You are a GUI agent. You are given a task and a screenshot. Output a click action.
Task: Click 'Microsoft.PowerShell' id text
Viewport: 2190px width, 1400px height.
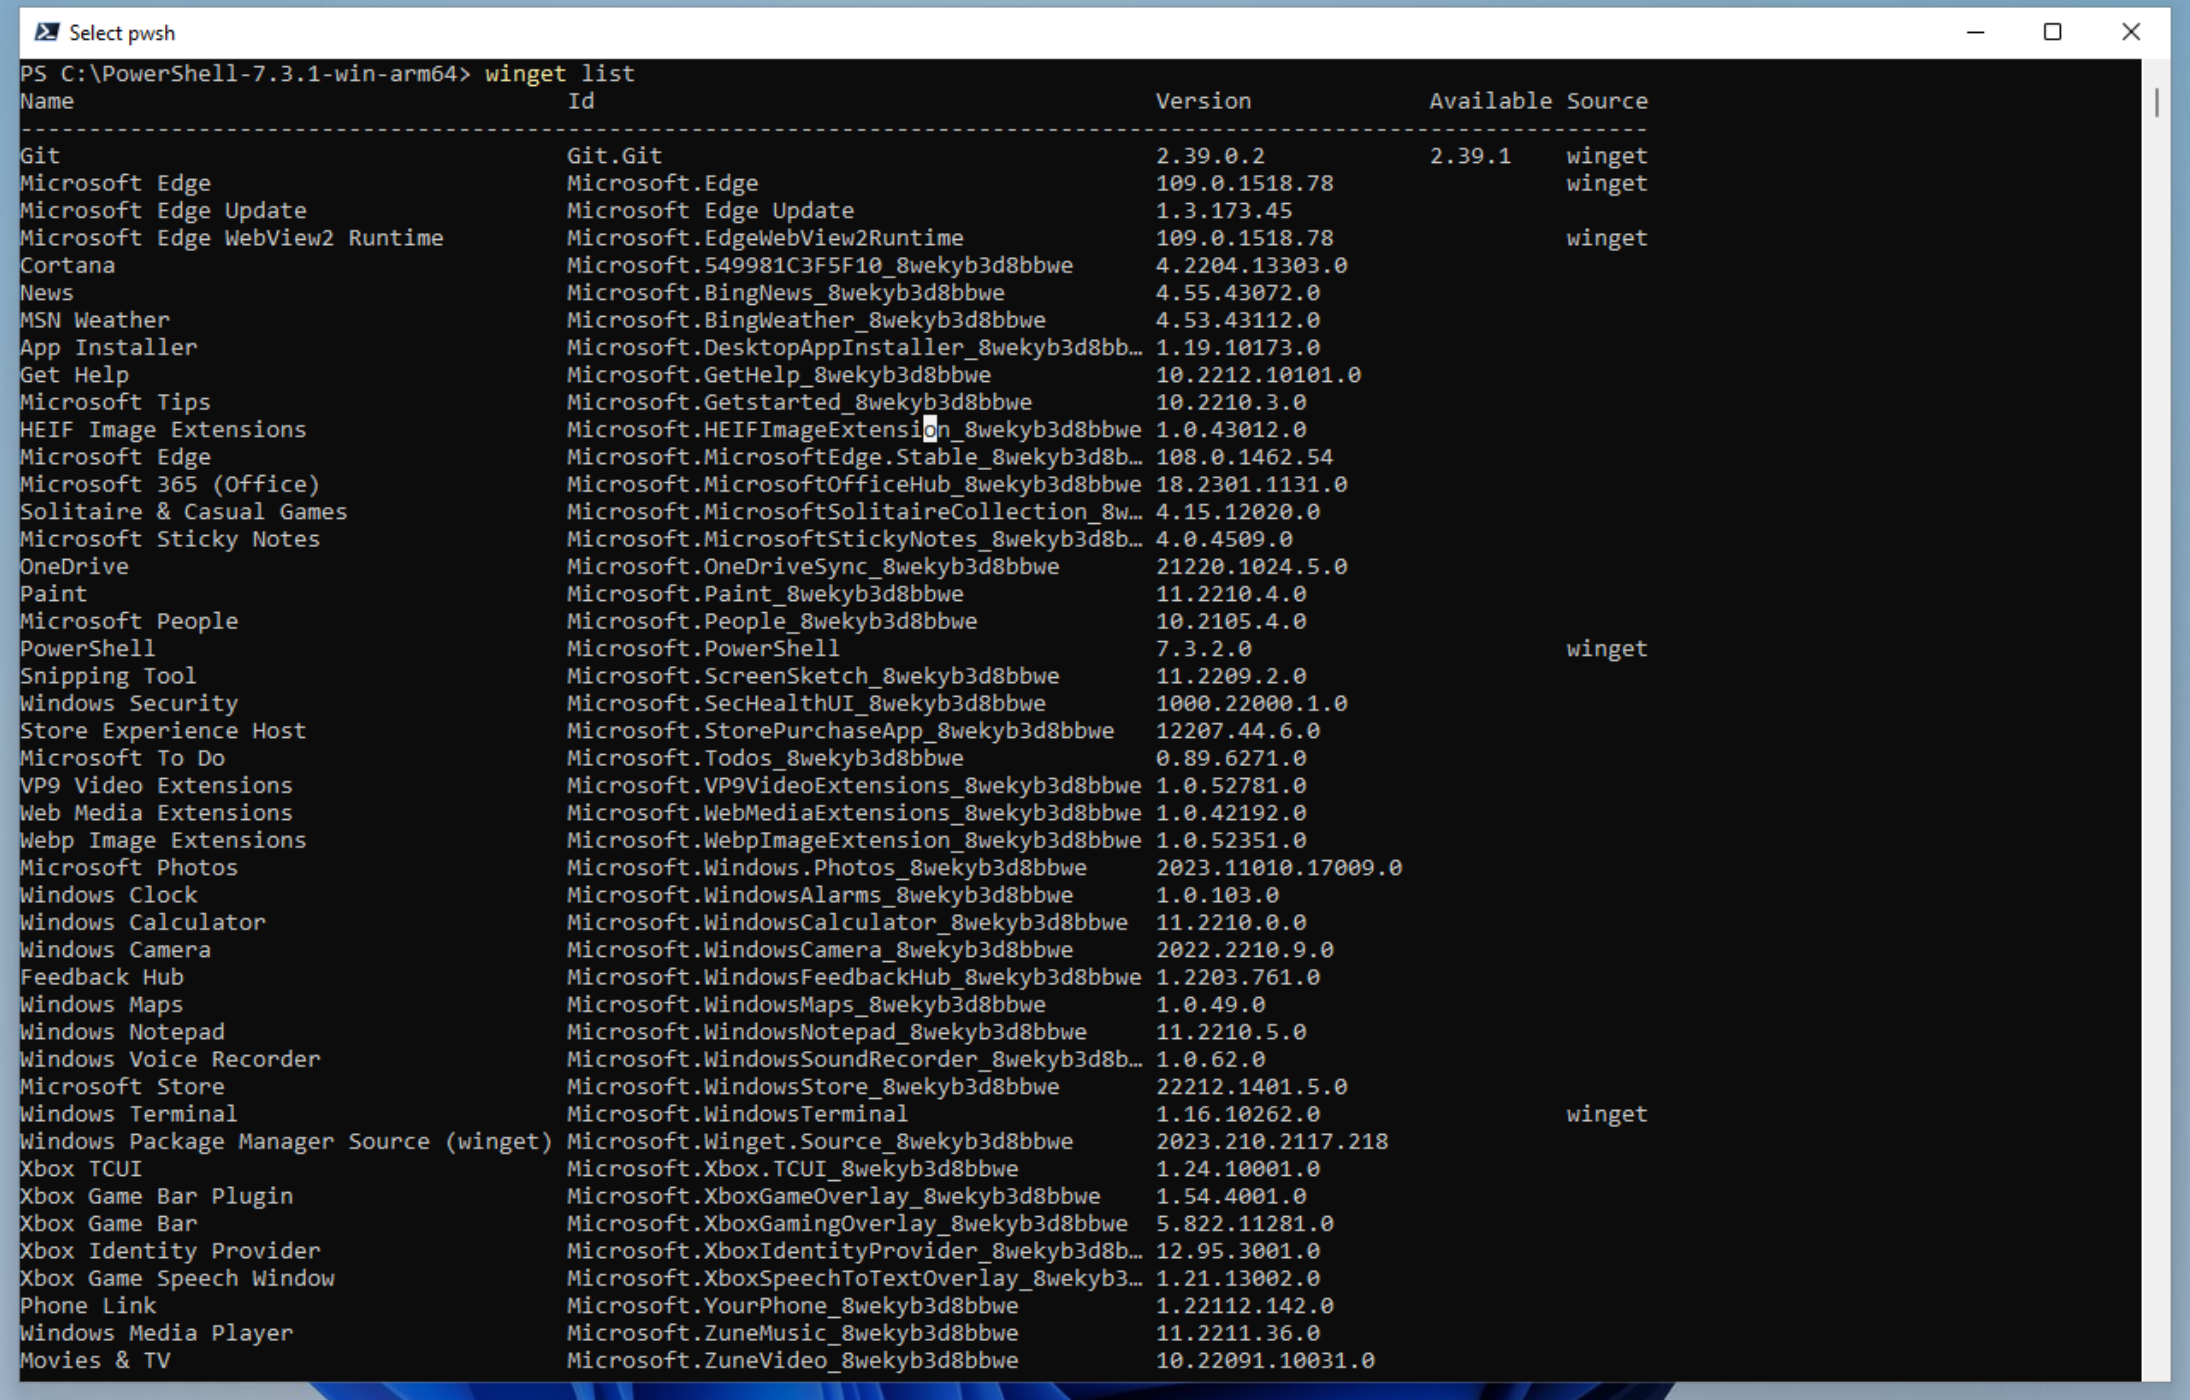[703, 648]
